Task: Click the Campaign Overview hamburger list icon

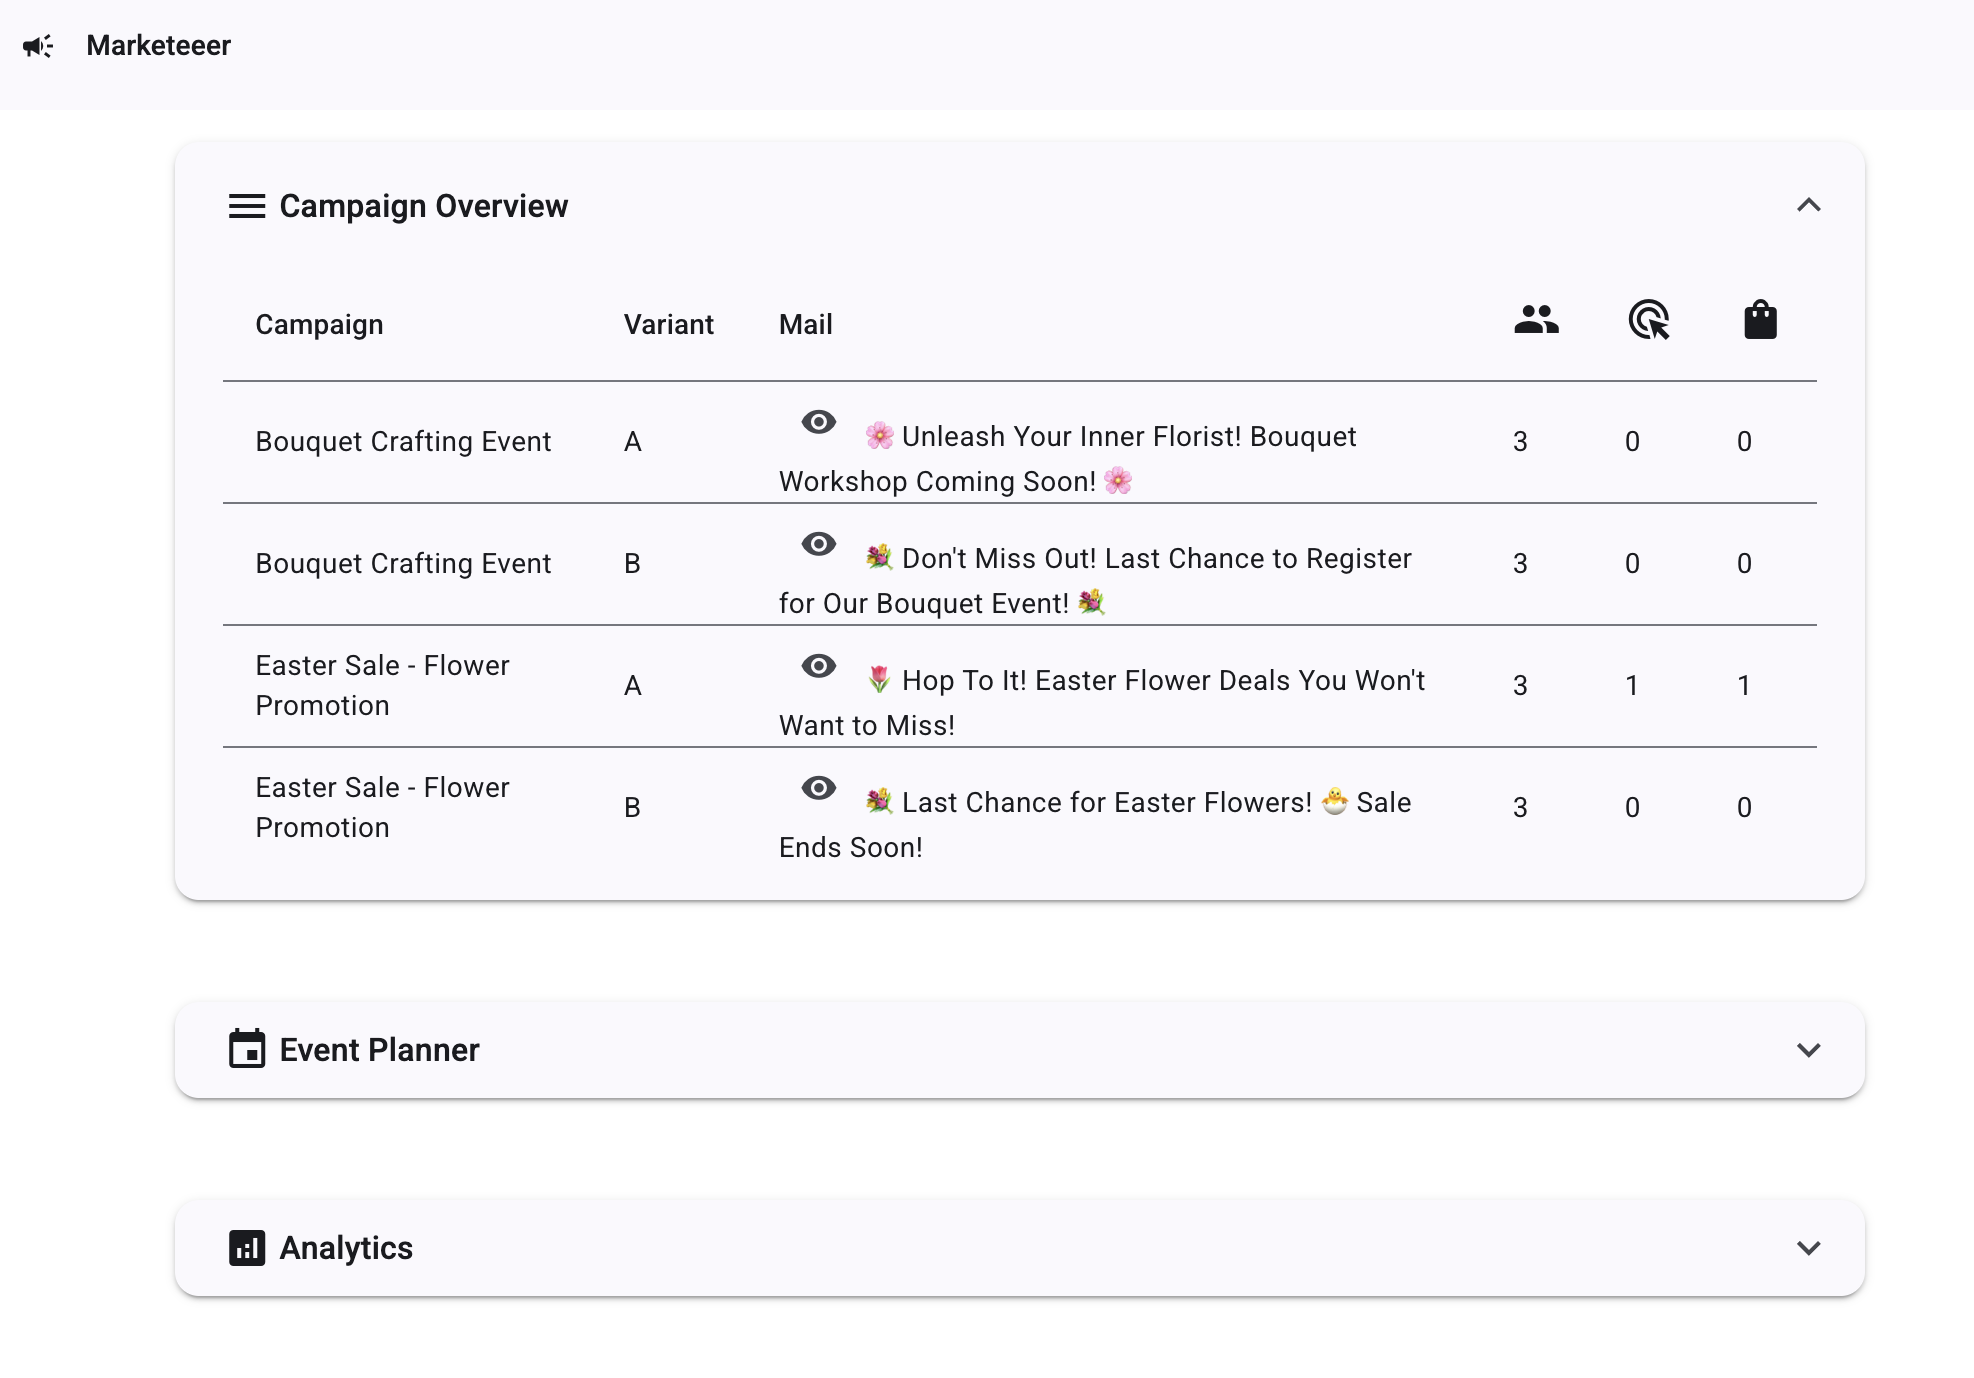Action: [x=247, y=206]
